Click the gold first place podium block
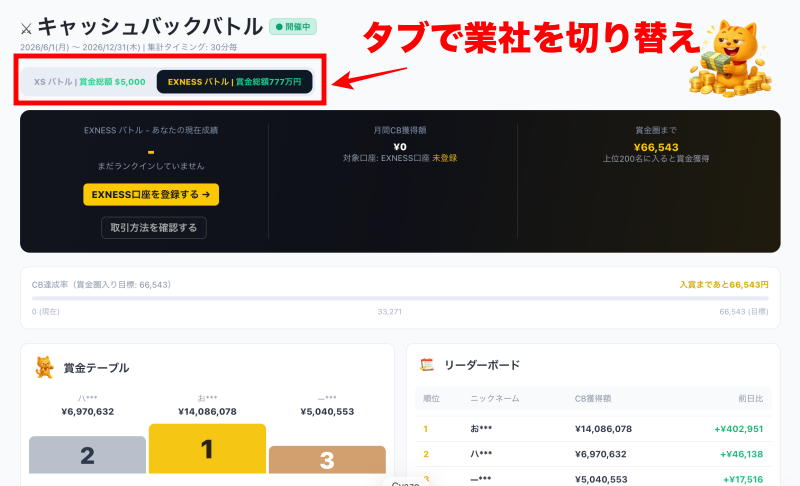 [x=207, y=448]
